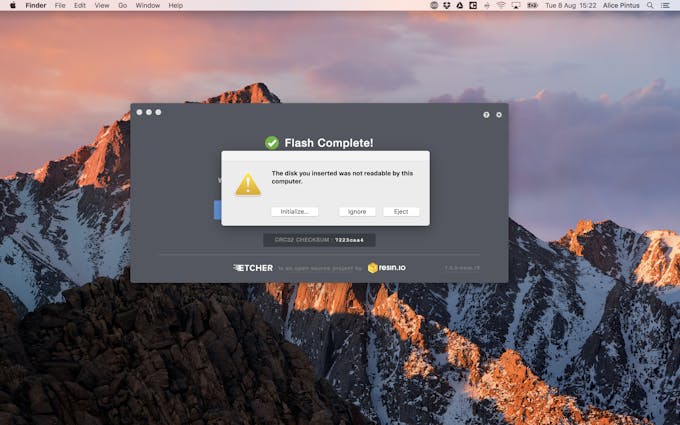Click the Wi-Fi status icon

(x=501, y=5)
